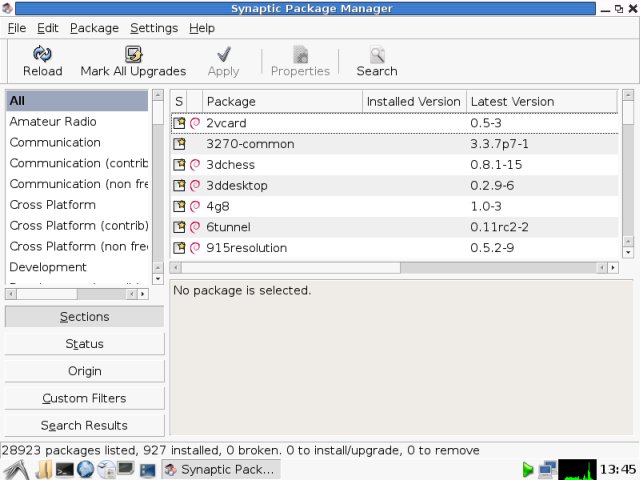640x480 pixels.
Task: Select the Cross Platform (contrib) section
Action: [77, 226]
